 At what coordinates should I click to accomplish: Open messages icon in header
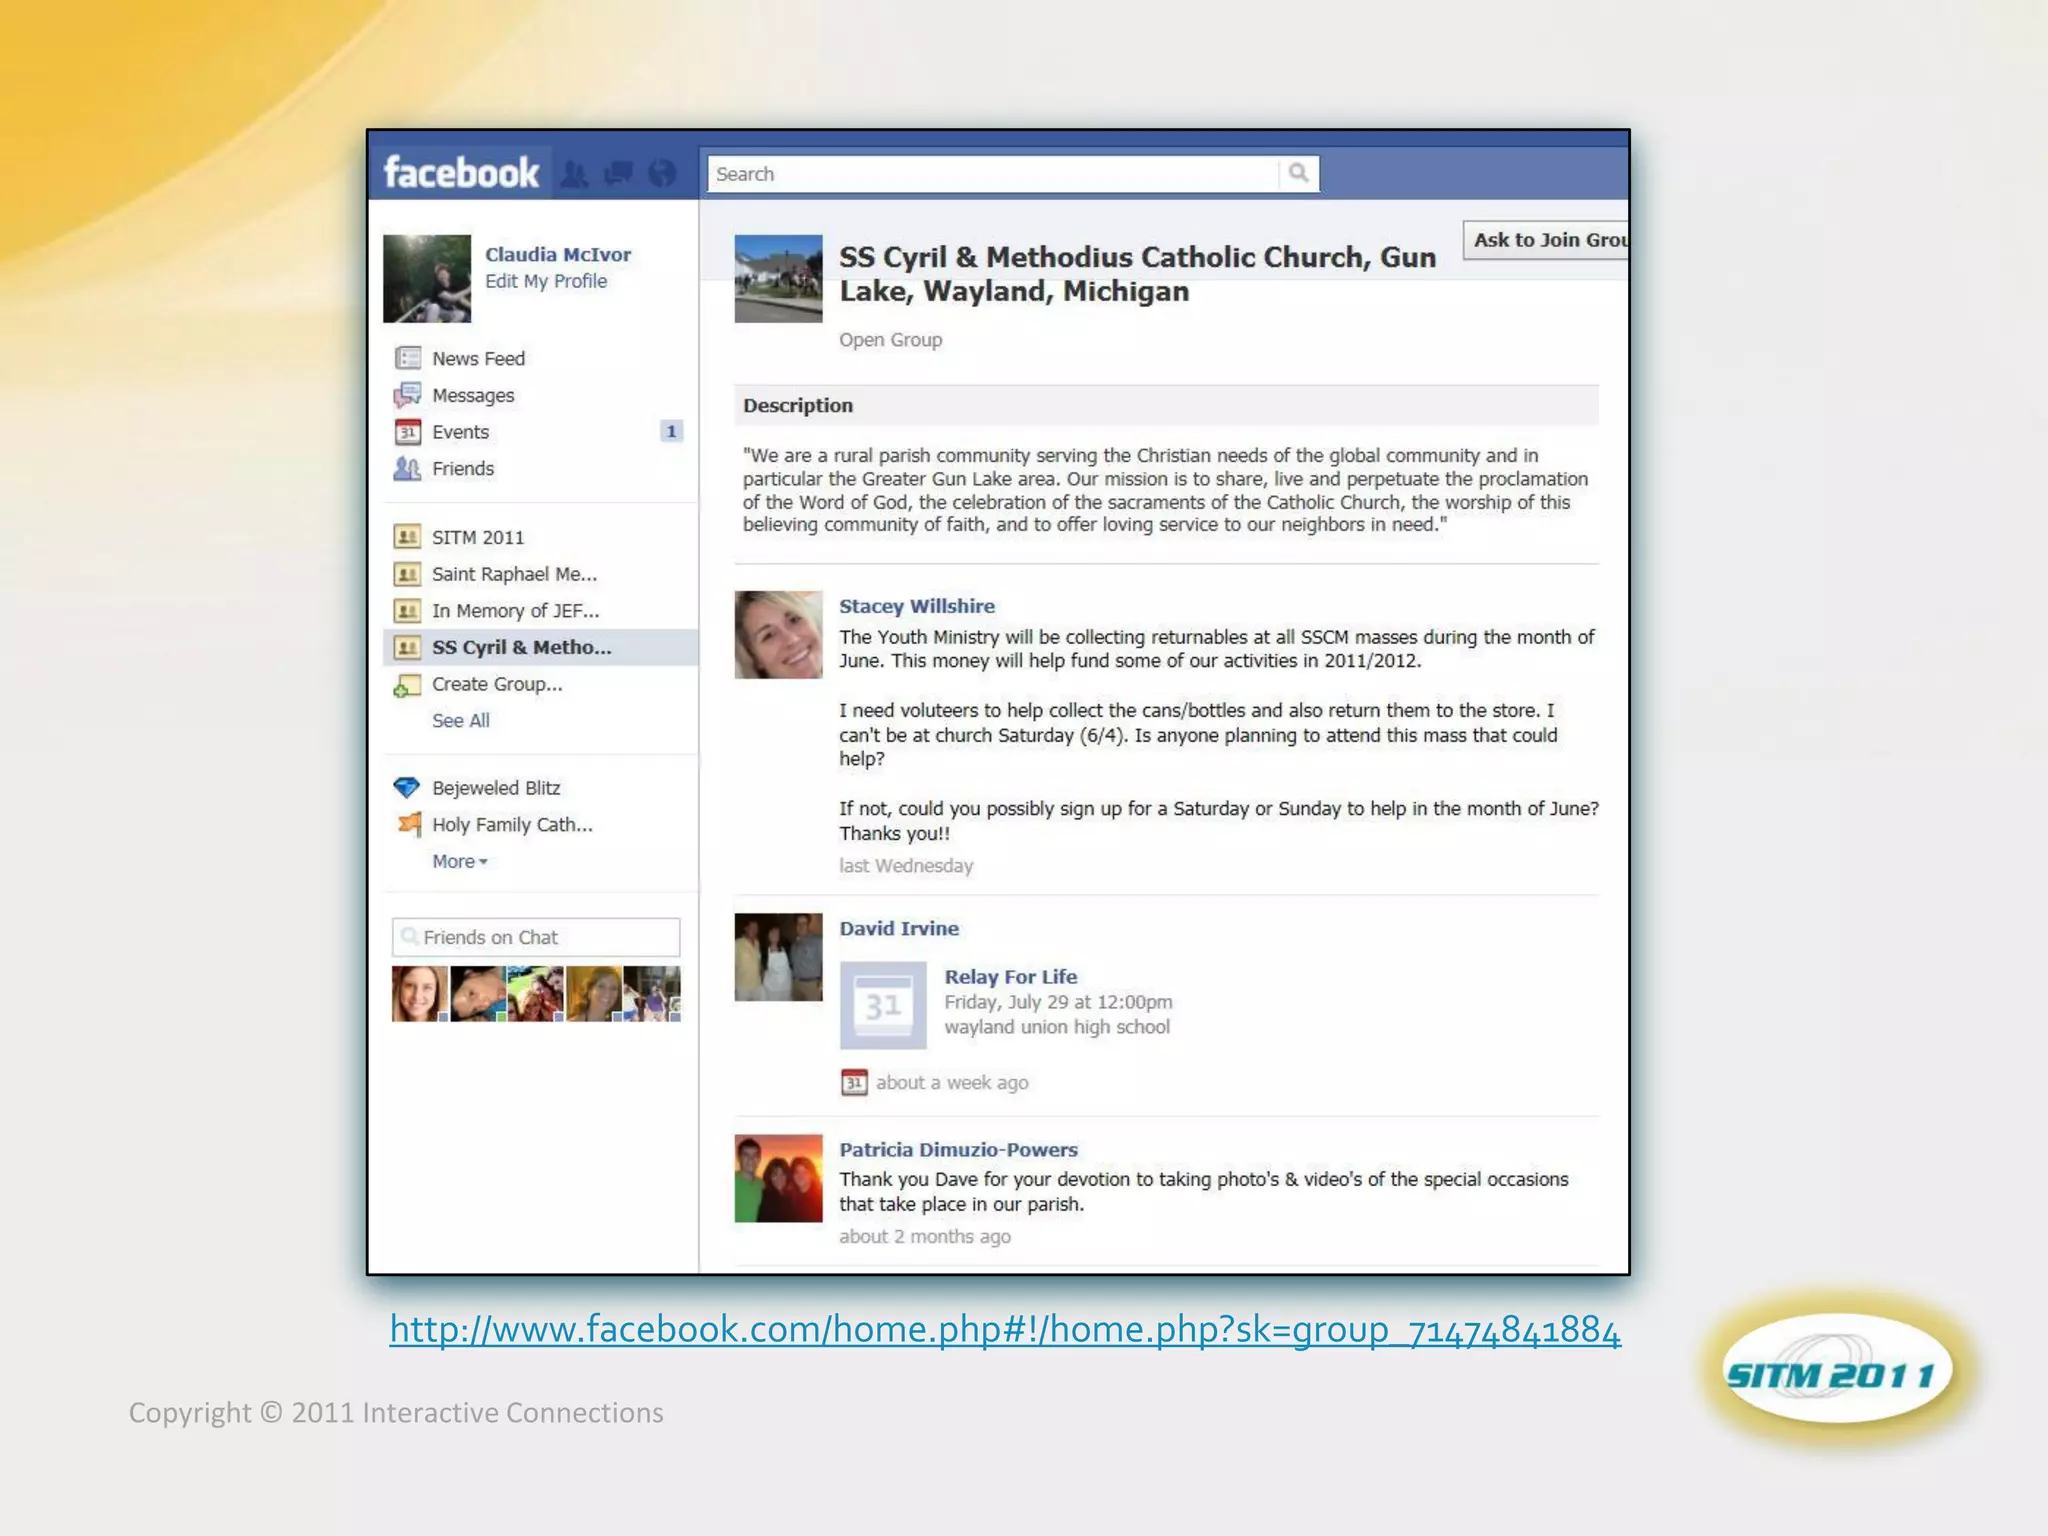pyautogui.click(x=619, y=174)
